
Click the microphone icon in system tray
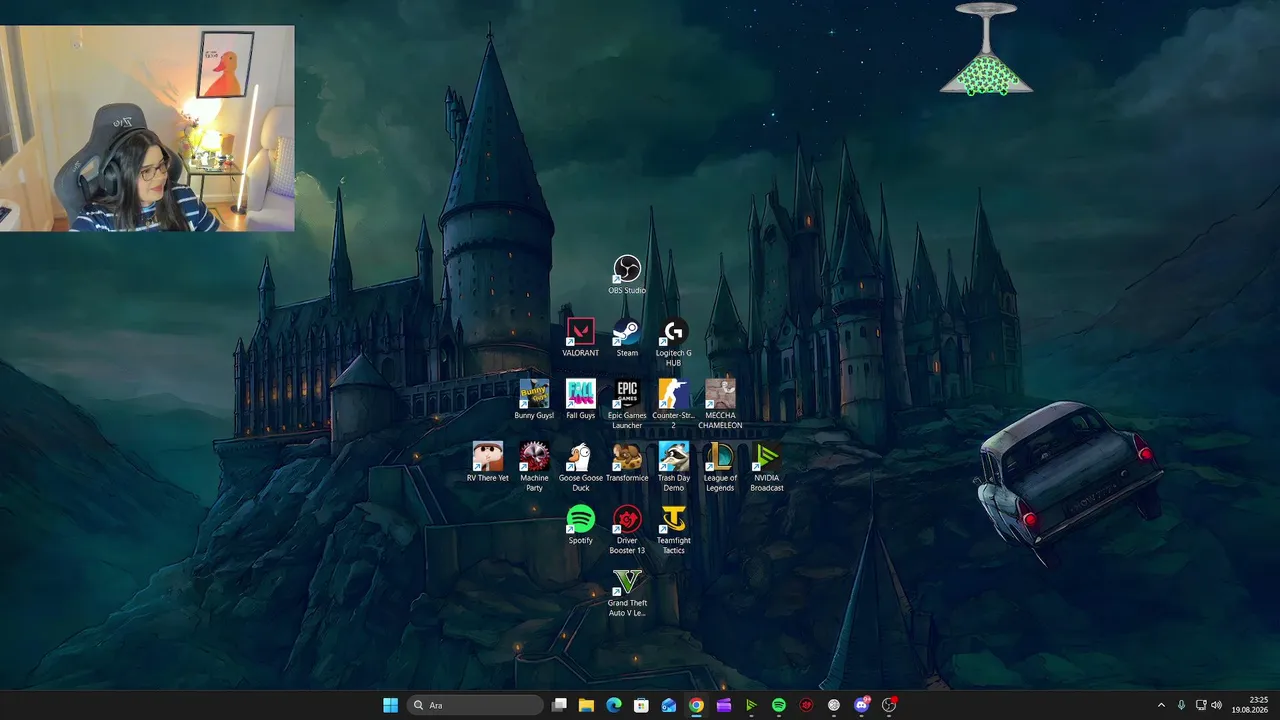[1182, 705]
